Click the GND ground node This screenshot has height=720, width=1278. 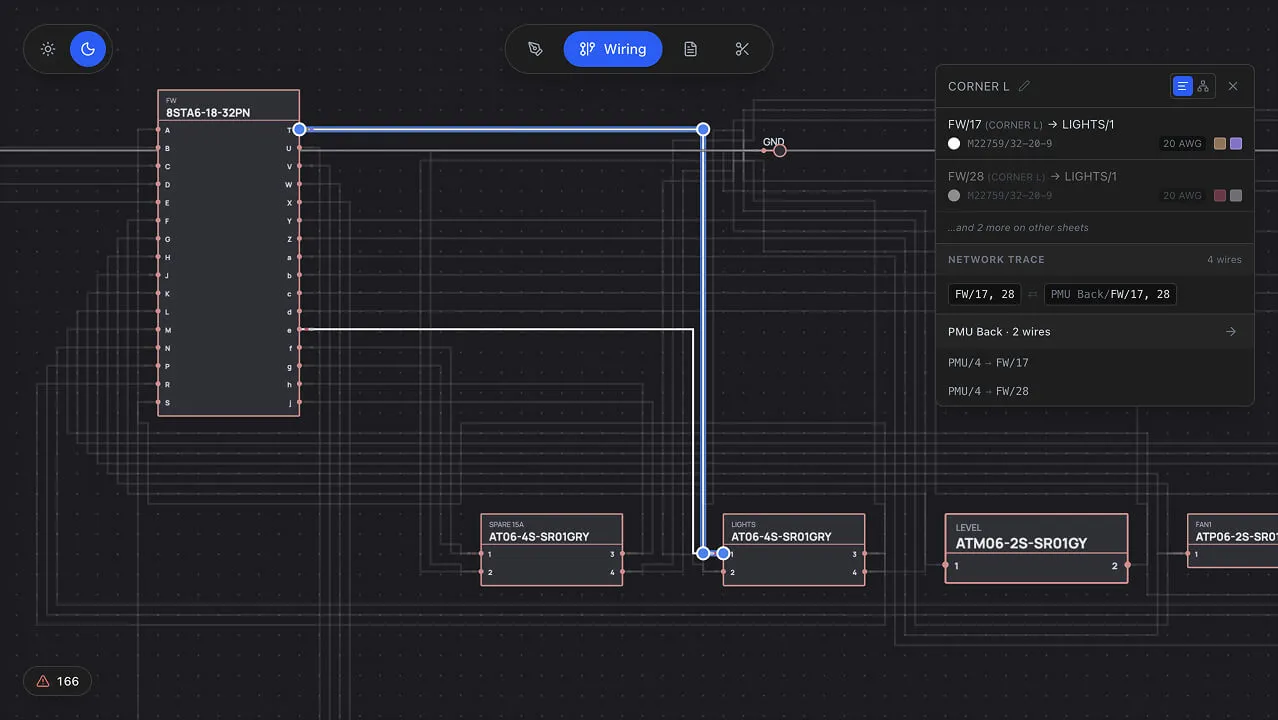click(x=780, y=151)
